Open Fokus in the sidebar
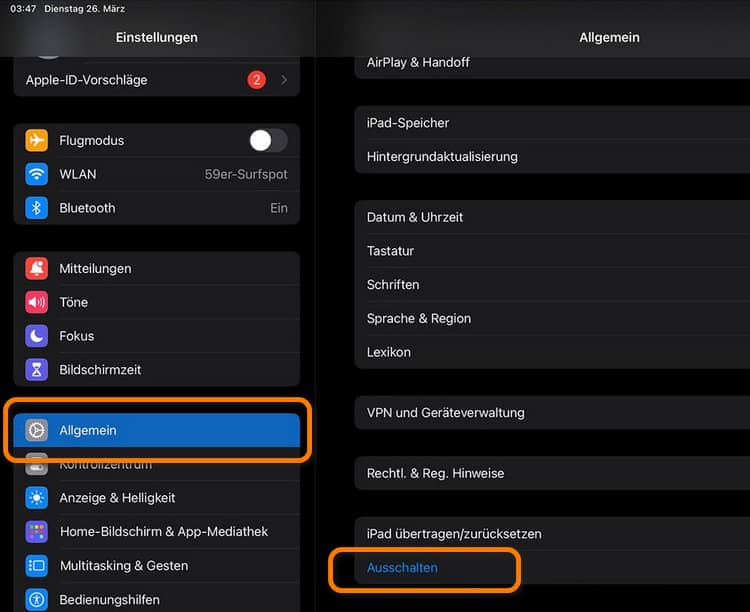Screen dimensions: 750x612 157,336
